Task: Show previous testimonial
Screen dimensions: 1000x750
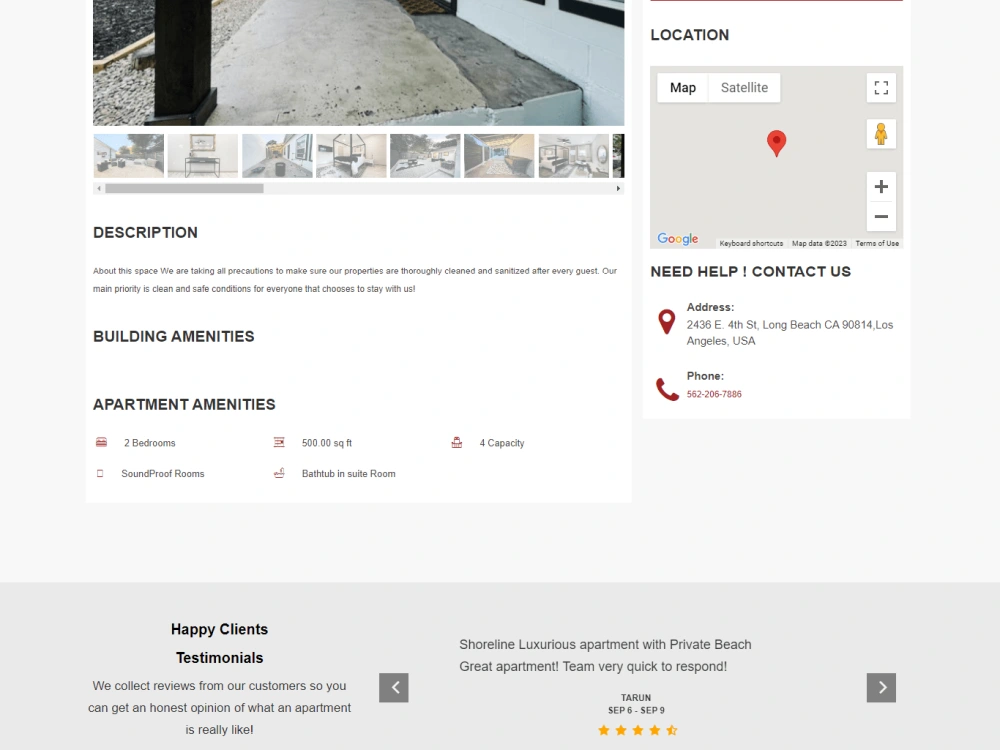Action: point(393,688)
